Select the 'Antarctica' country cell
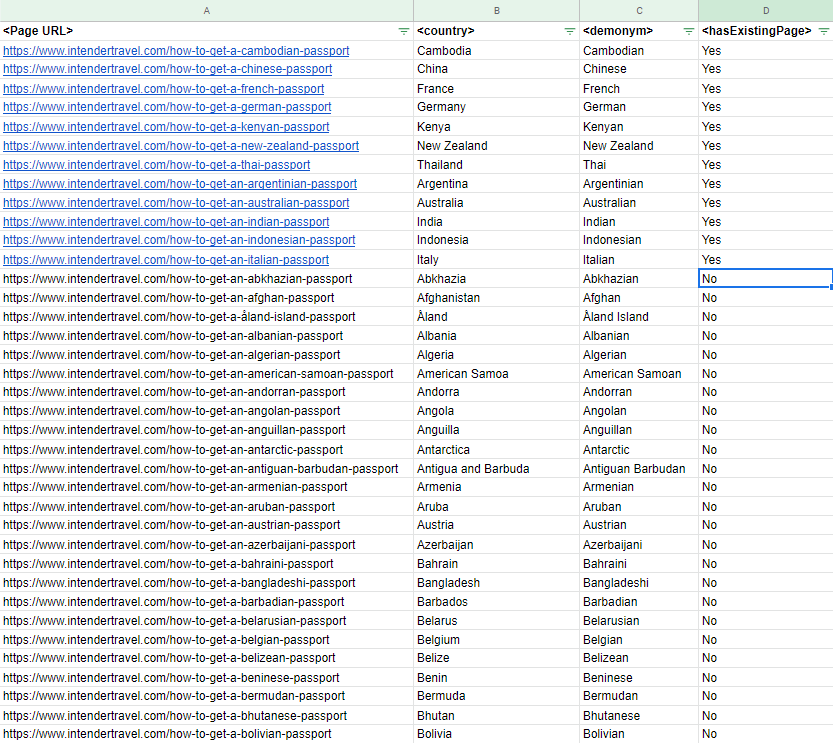Screen dimensions: 833x743 click(x=497, y=450)
